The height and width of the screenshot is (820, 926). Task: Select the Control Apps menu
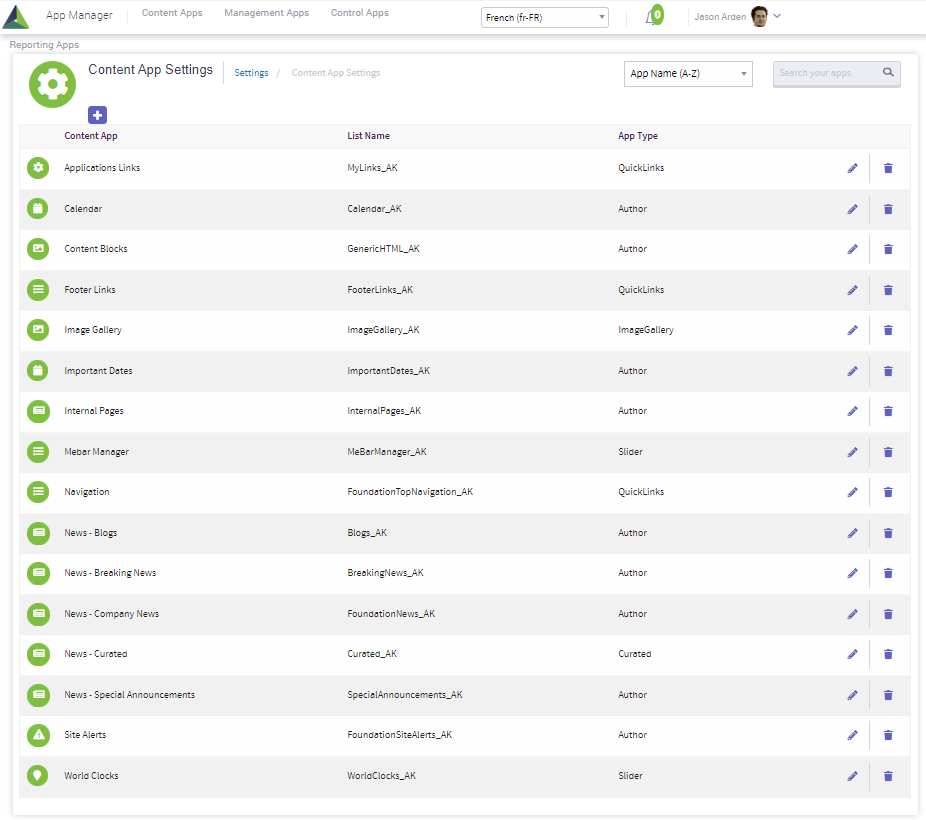tap(359, 14)
